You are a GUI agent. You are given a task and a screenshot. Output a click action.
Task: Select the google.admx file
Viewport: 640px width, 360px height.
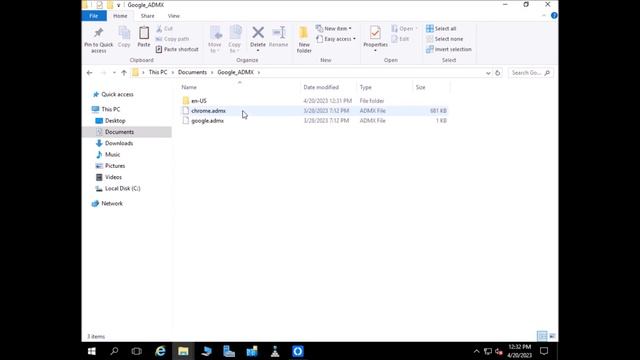[x=314, y=121]
